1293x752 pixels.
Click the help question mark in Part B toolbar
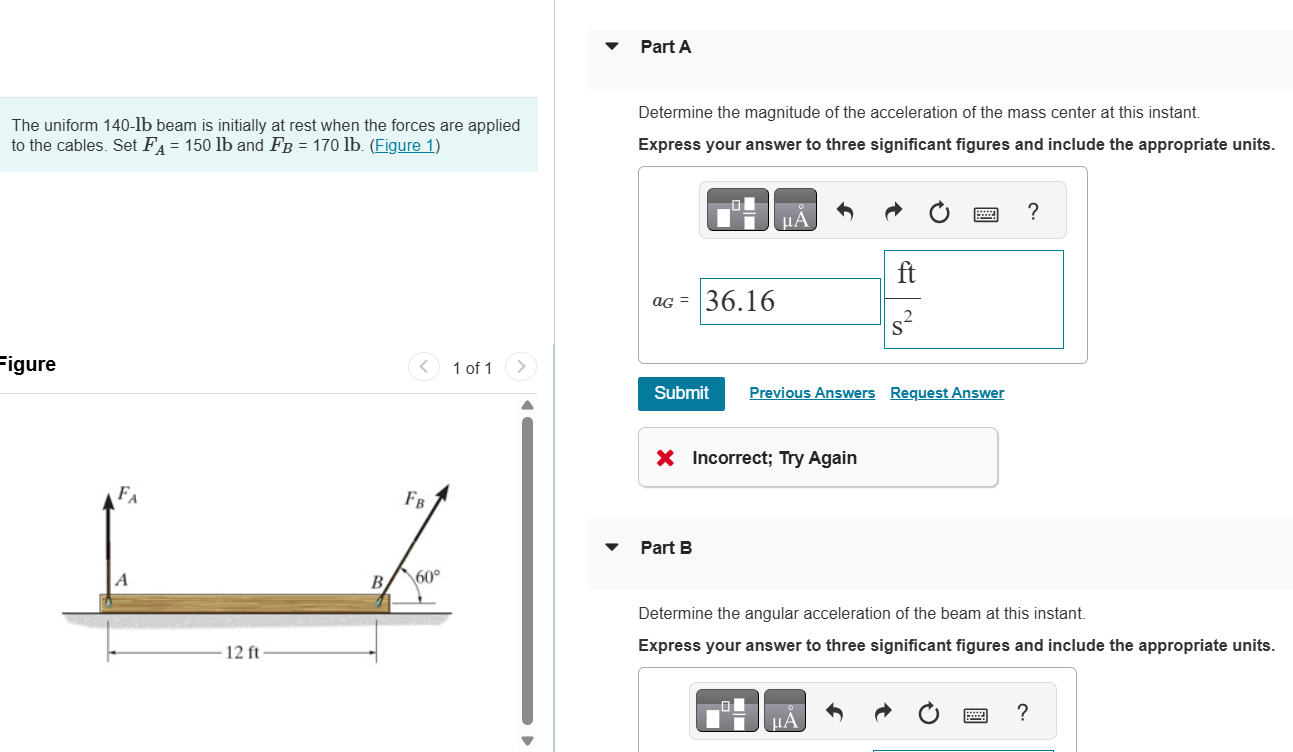(x=1022, y=712)
